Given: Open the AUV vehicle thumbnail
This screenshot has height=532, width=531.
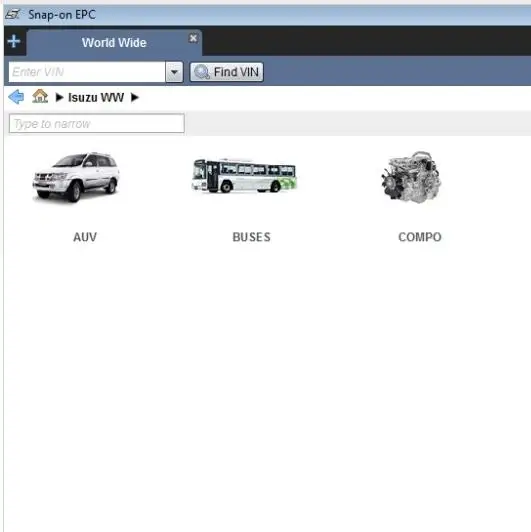Looking at the screenshot, I should pos(76,178).
